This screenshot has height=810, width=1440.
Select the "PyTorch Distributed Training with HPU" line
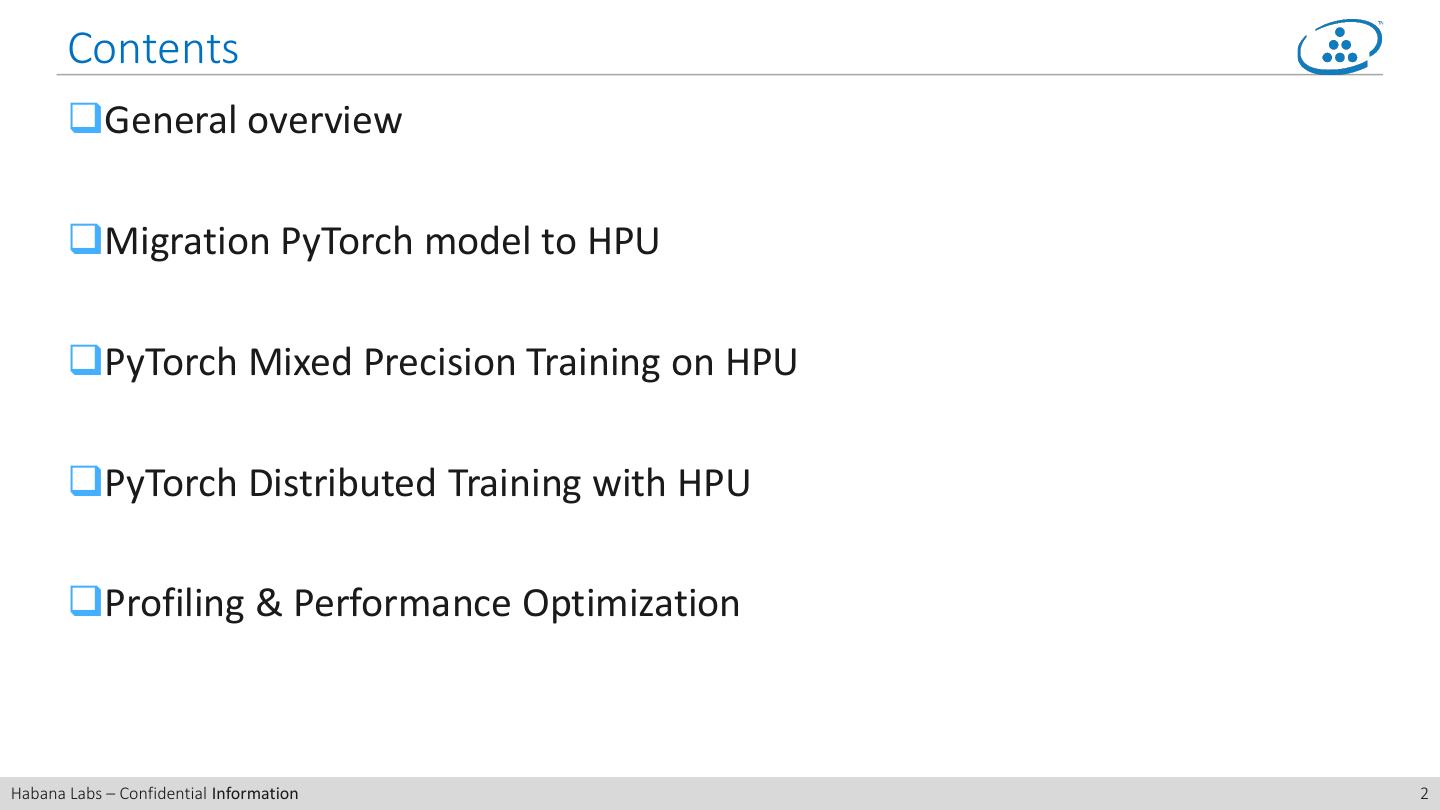[427, 483]
